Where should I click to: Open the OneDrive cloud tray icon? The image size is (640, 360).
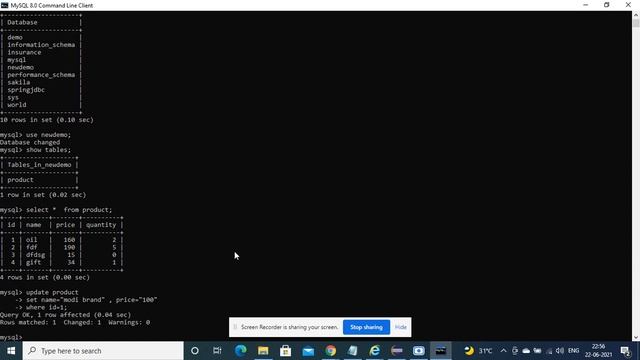(526, 351)
